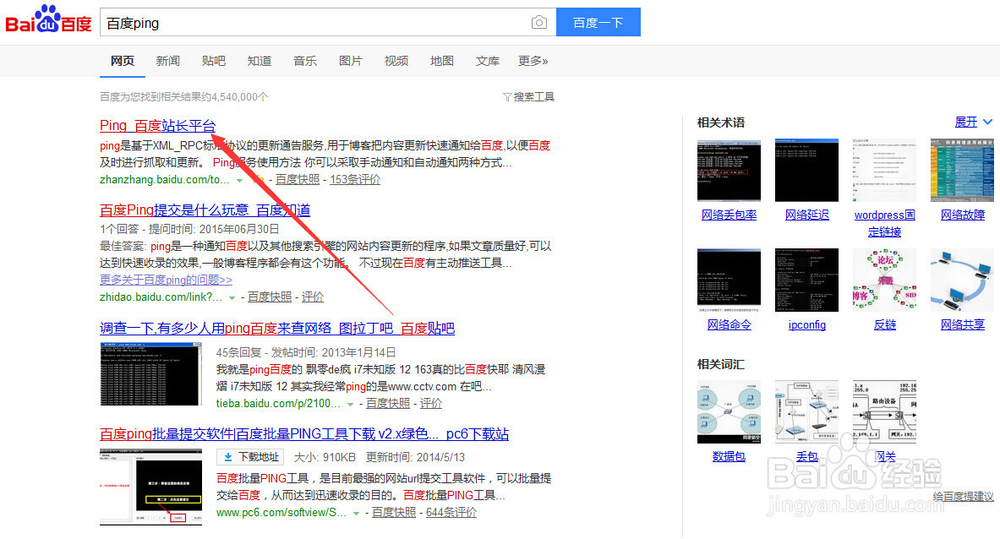This screenshot has width=1000, height=539.
Task: Click the 网络命令 label link
Action: click(x=729, y=325)
